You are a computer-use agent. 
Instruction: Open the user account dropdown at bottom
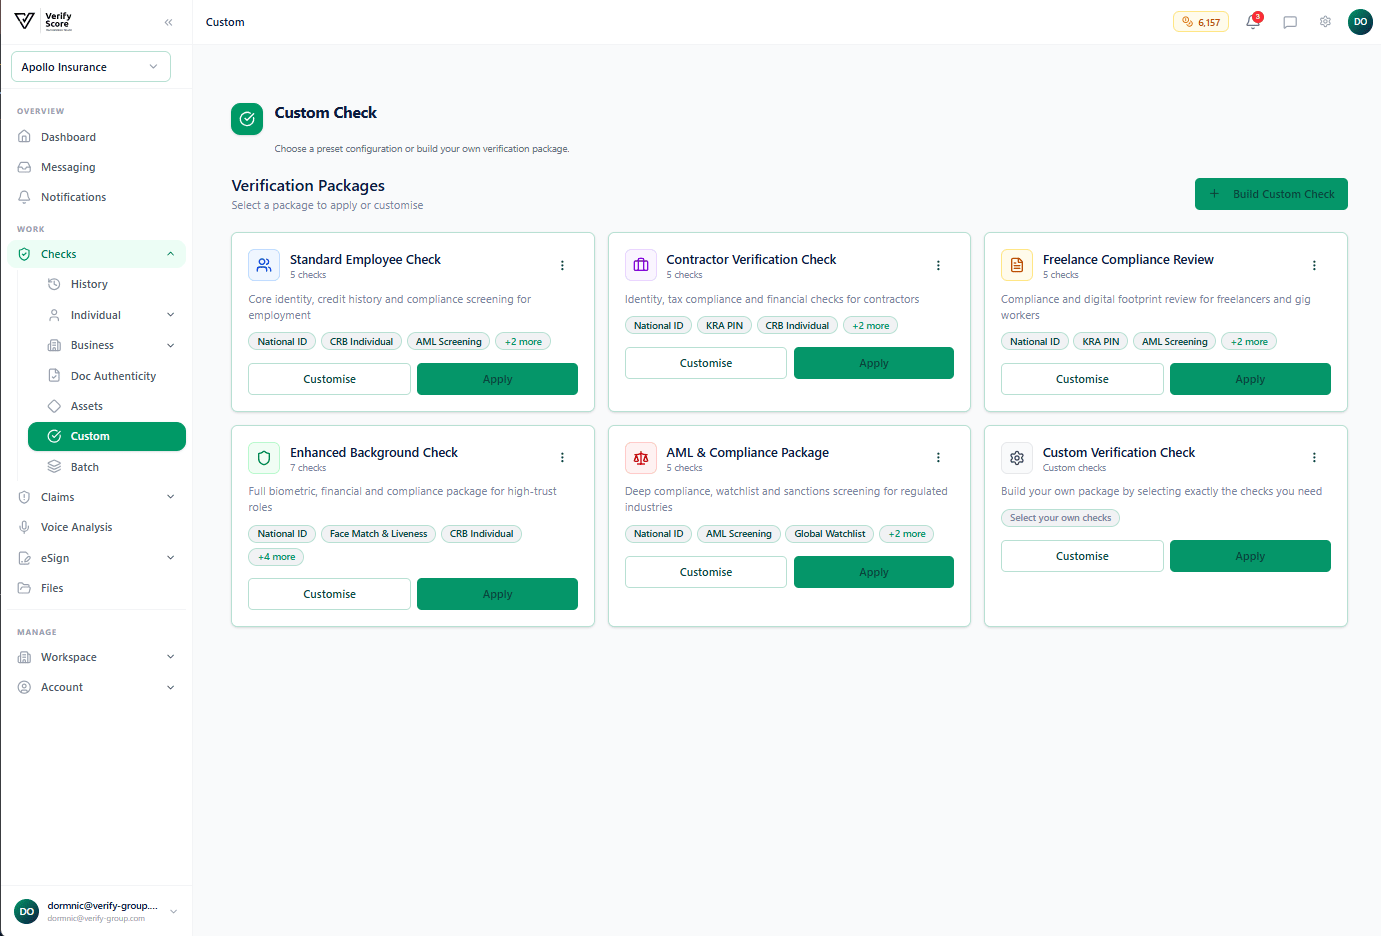point(96,911)
